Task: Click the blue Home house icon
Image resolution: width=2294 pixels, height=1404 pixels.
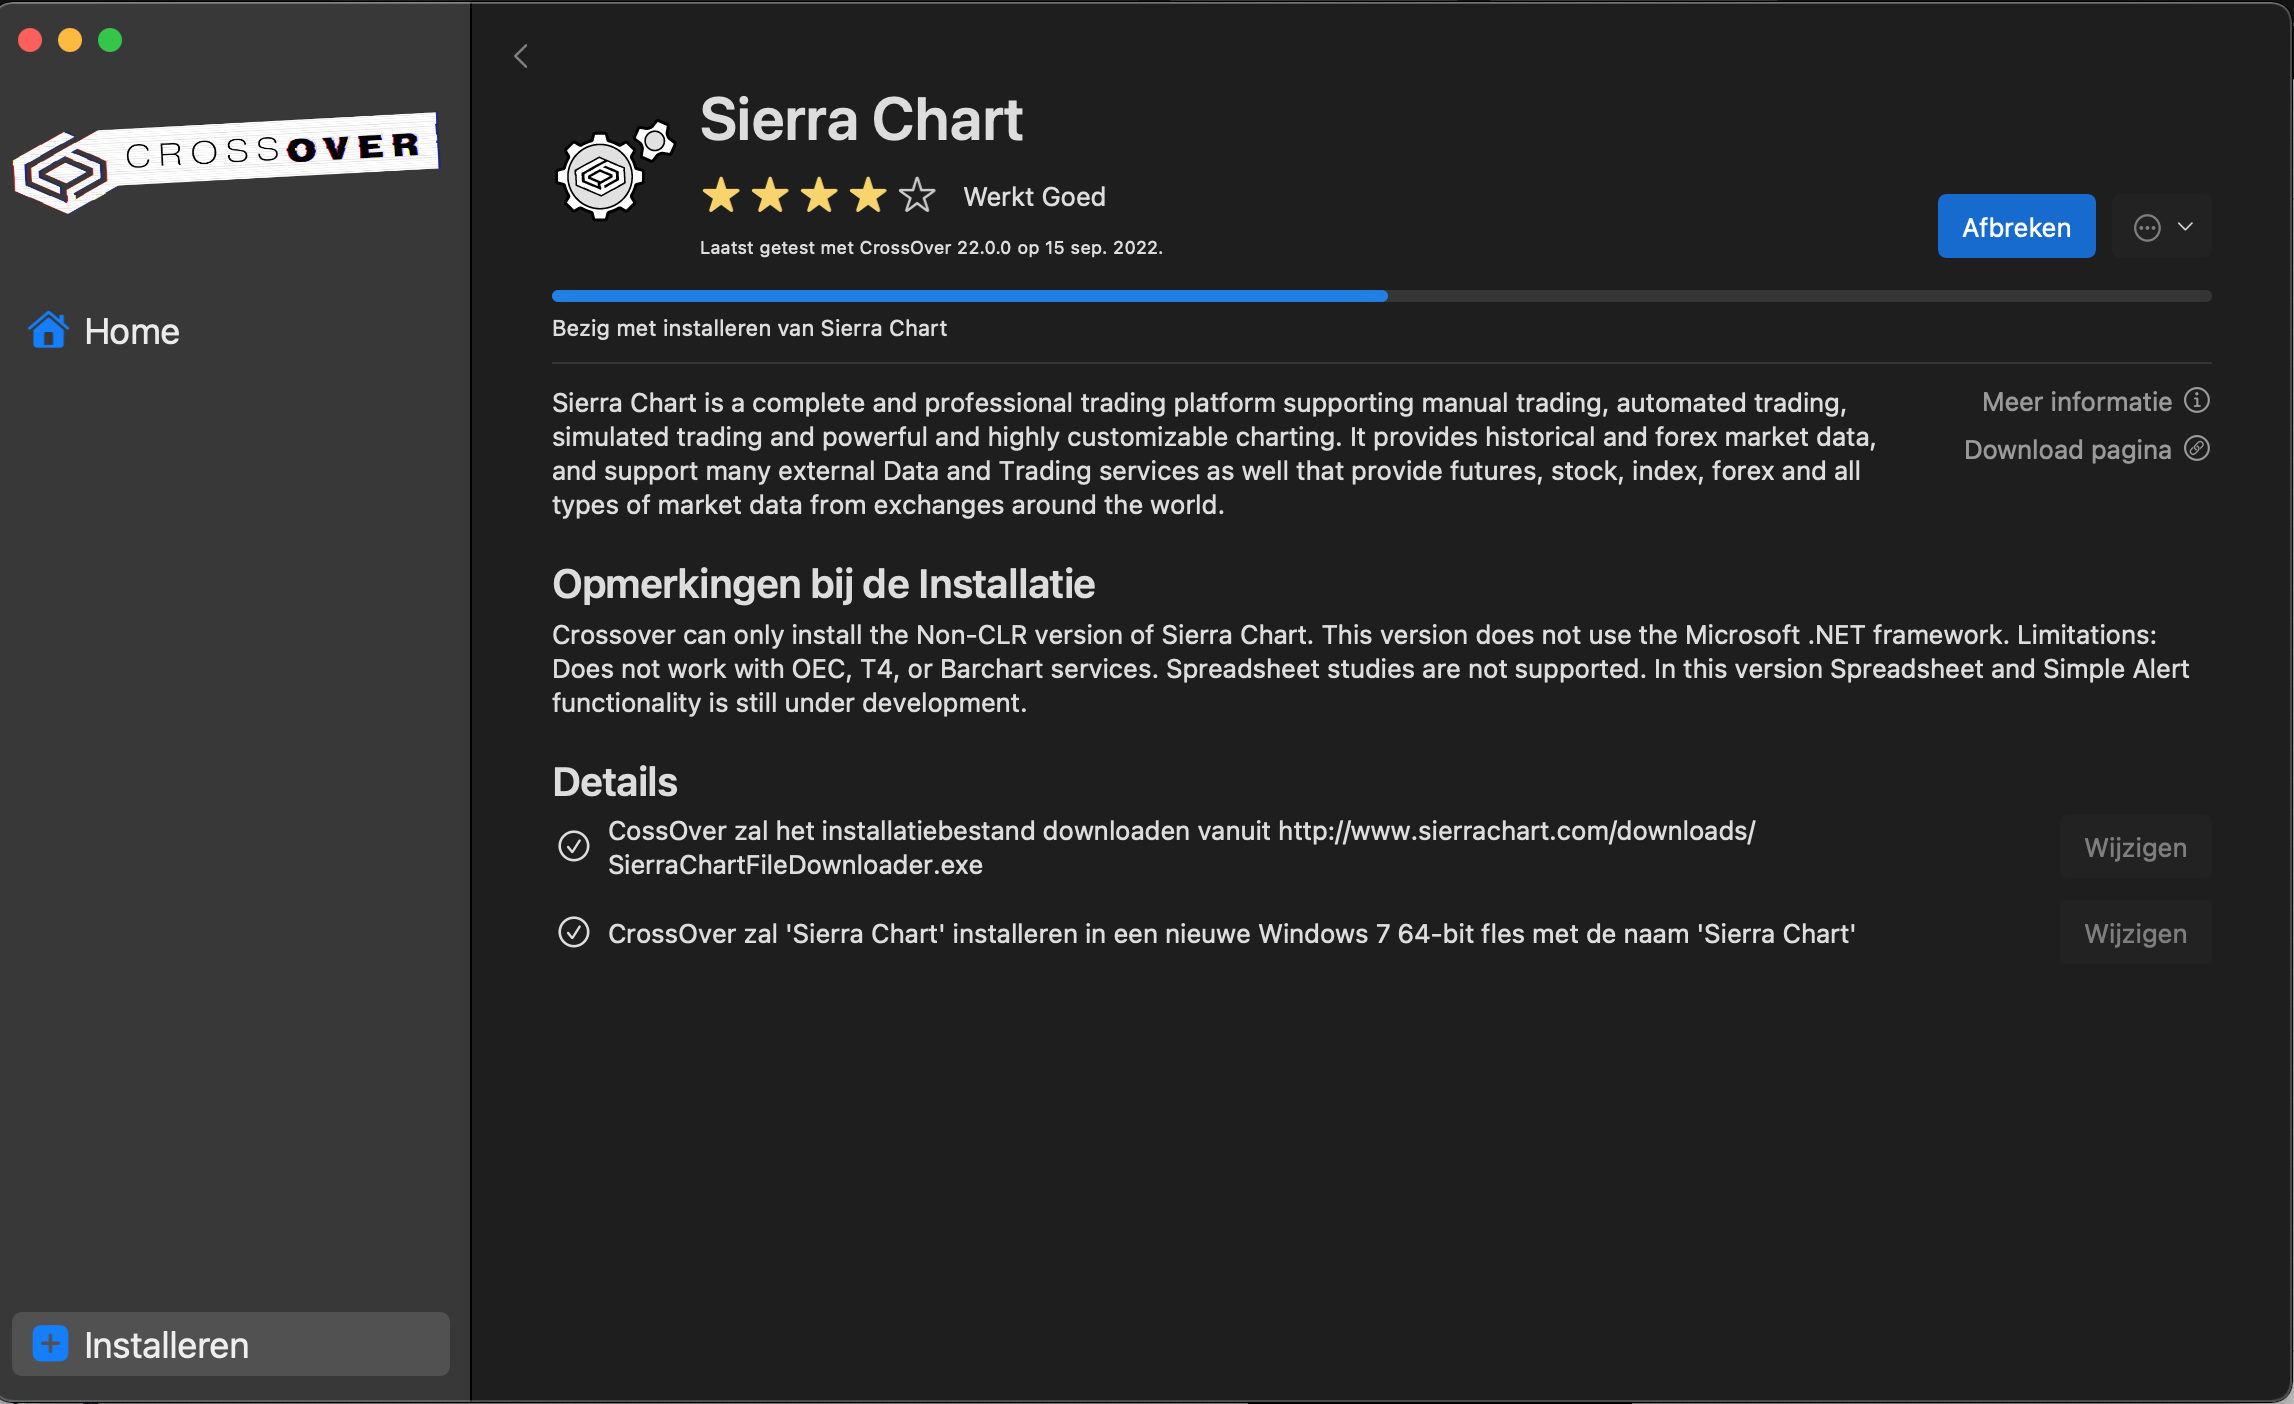Action: tap(48, 331)
